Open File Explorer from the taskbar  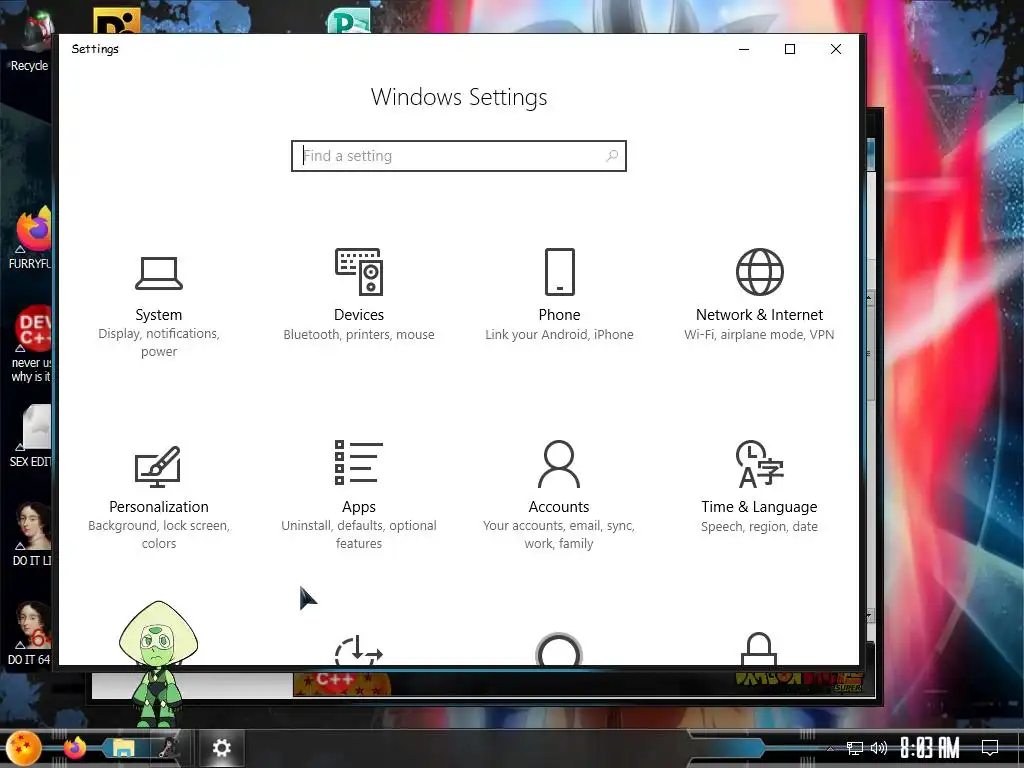(123, 748)
